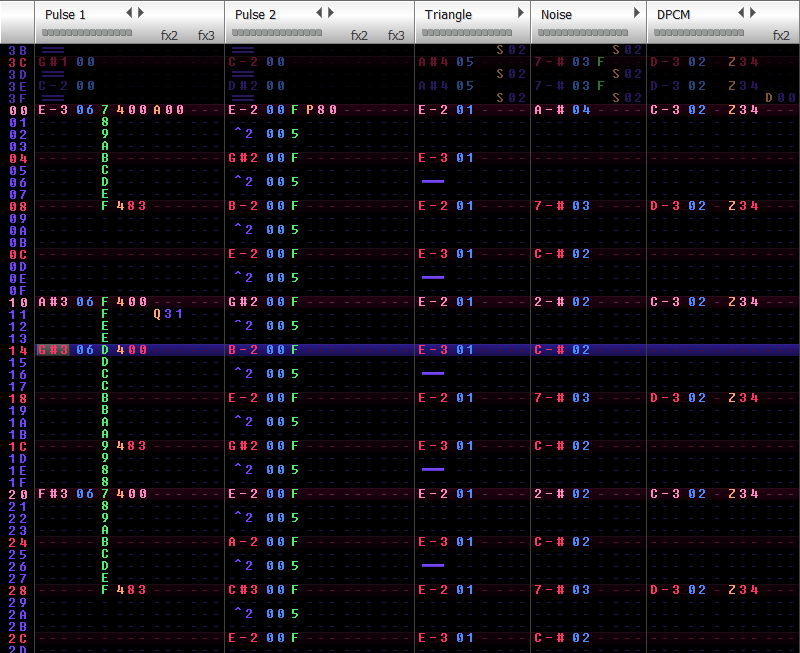The height and width of the screenshot is (653, 800).
Task: Click Pulse 2 right arrow in channel header
Action: coord(331,13)
